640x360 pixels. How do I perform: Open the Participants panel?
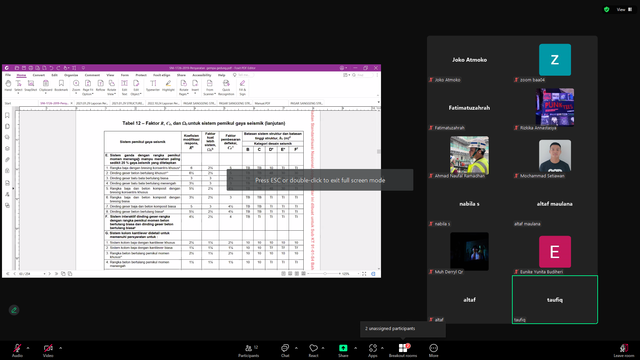(x=249, y=350)
